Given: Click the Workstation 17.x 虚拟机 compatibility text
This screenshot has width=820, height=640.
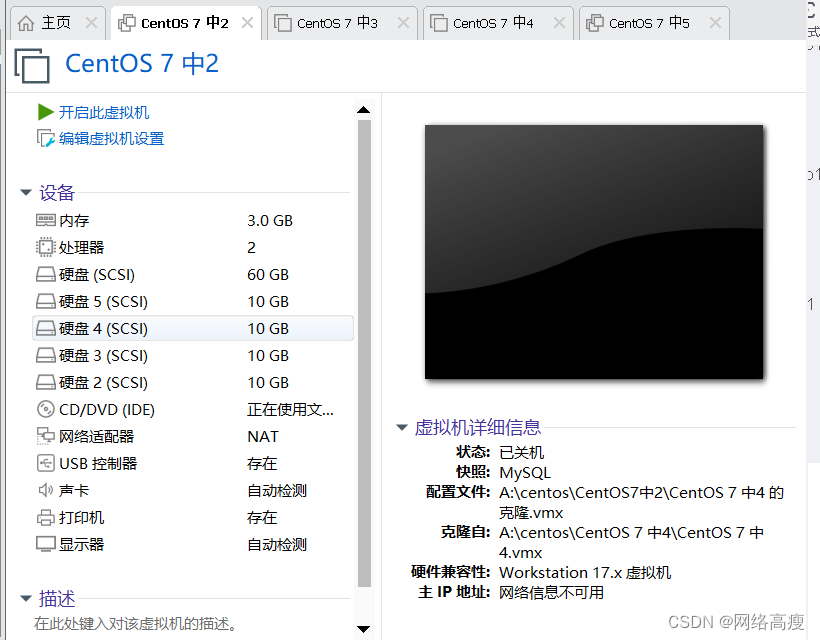Looking at the screenshot, I should (x=585, y=573).
